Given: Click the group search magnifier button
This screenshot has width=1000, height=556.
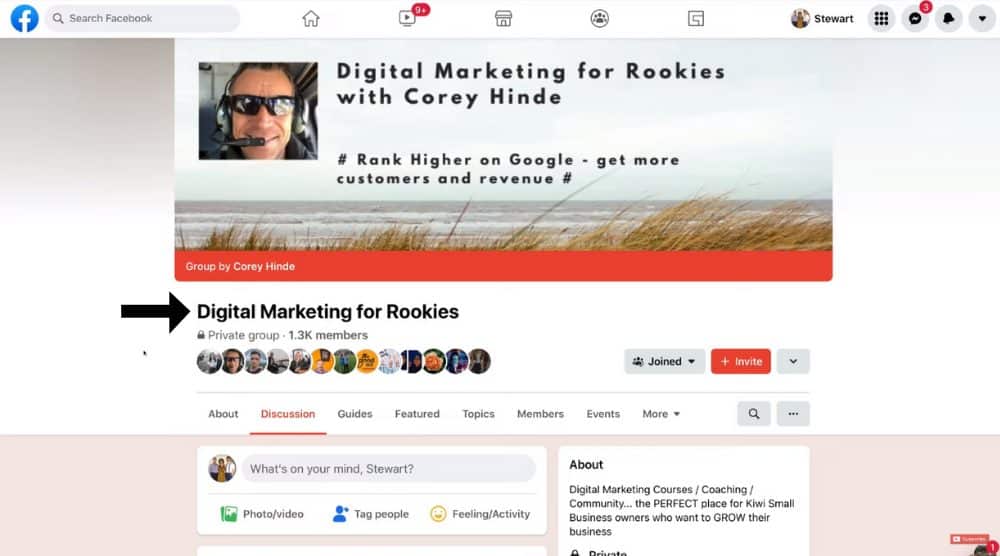Looking at the screenshot, I should tap(754, 414).
